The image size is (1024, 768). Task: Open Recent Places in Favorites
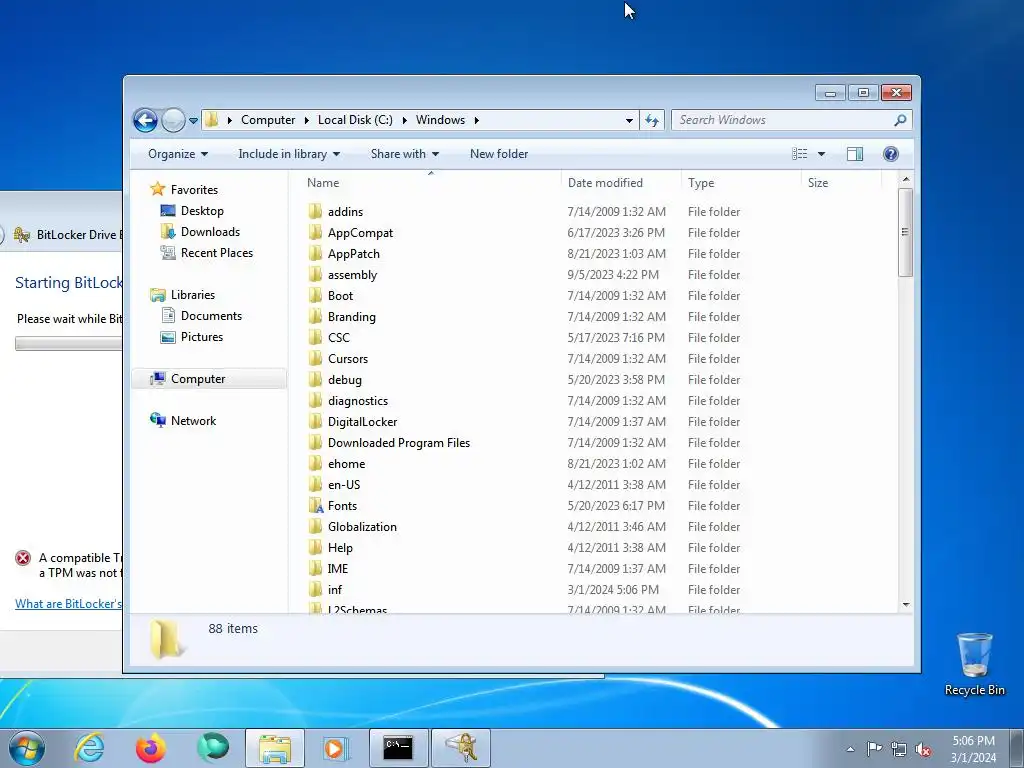216,253
